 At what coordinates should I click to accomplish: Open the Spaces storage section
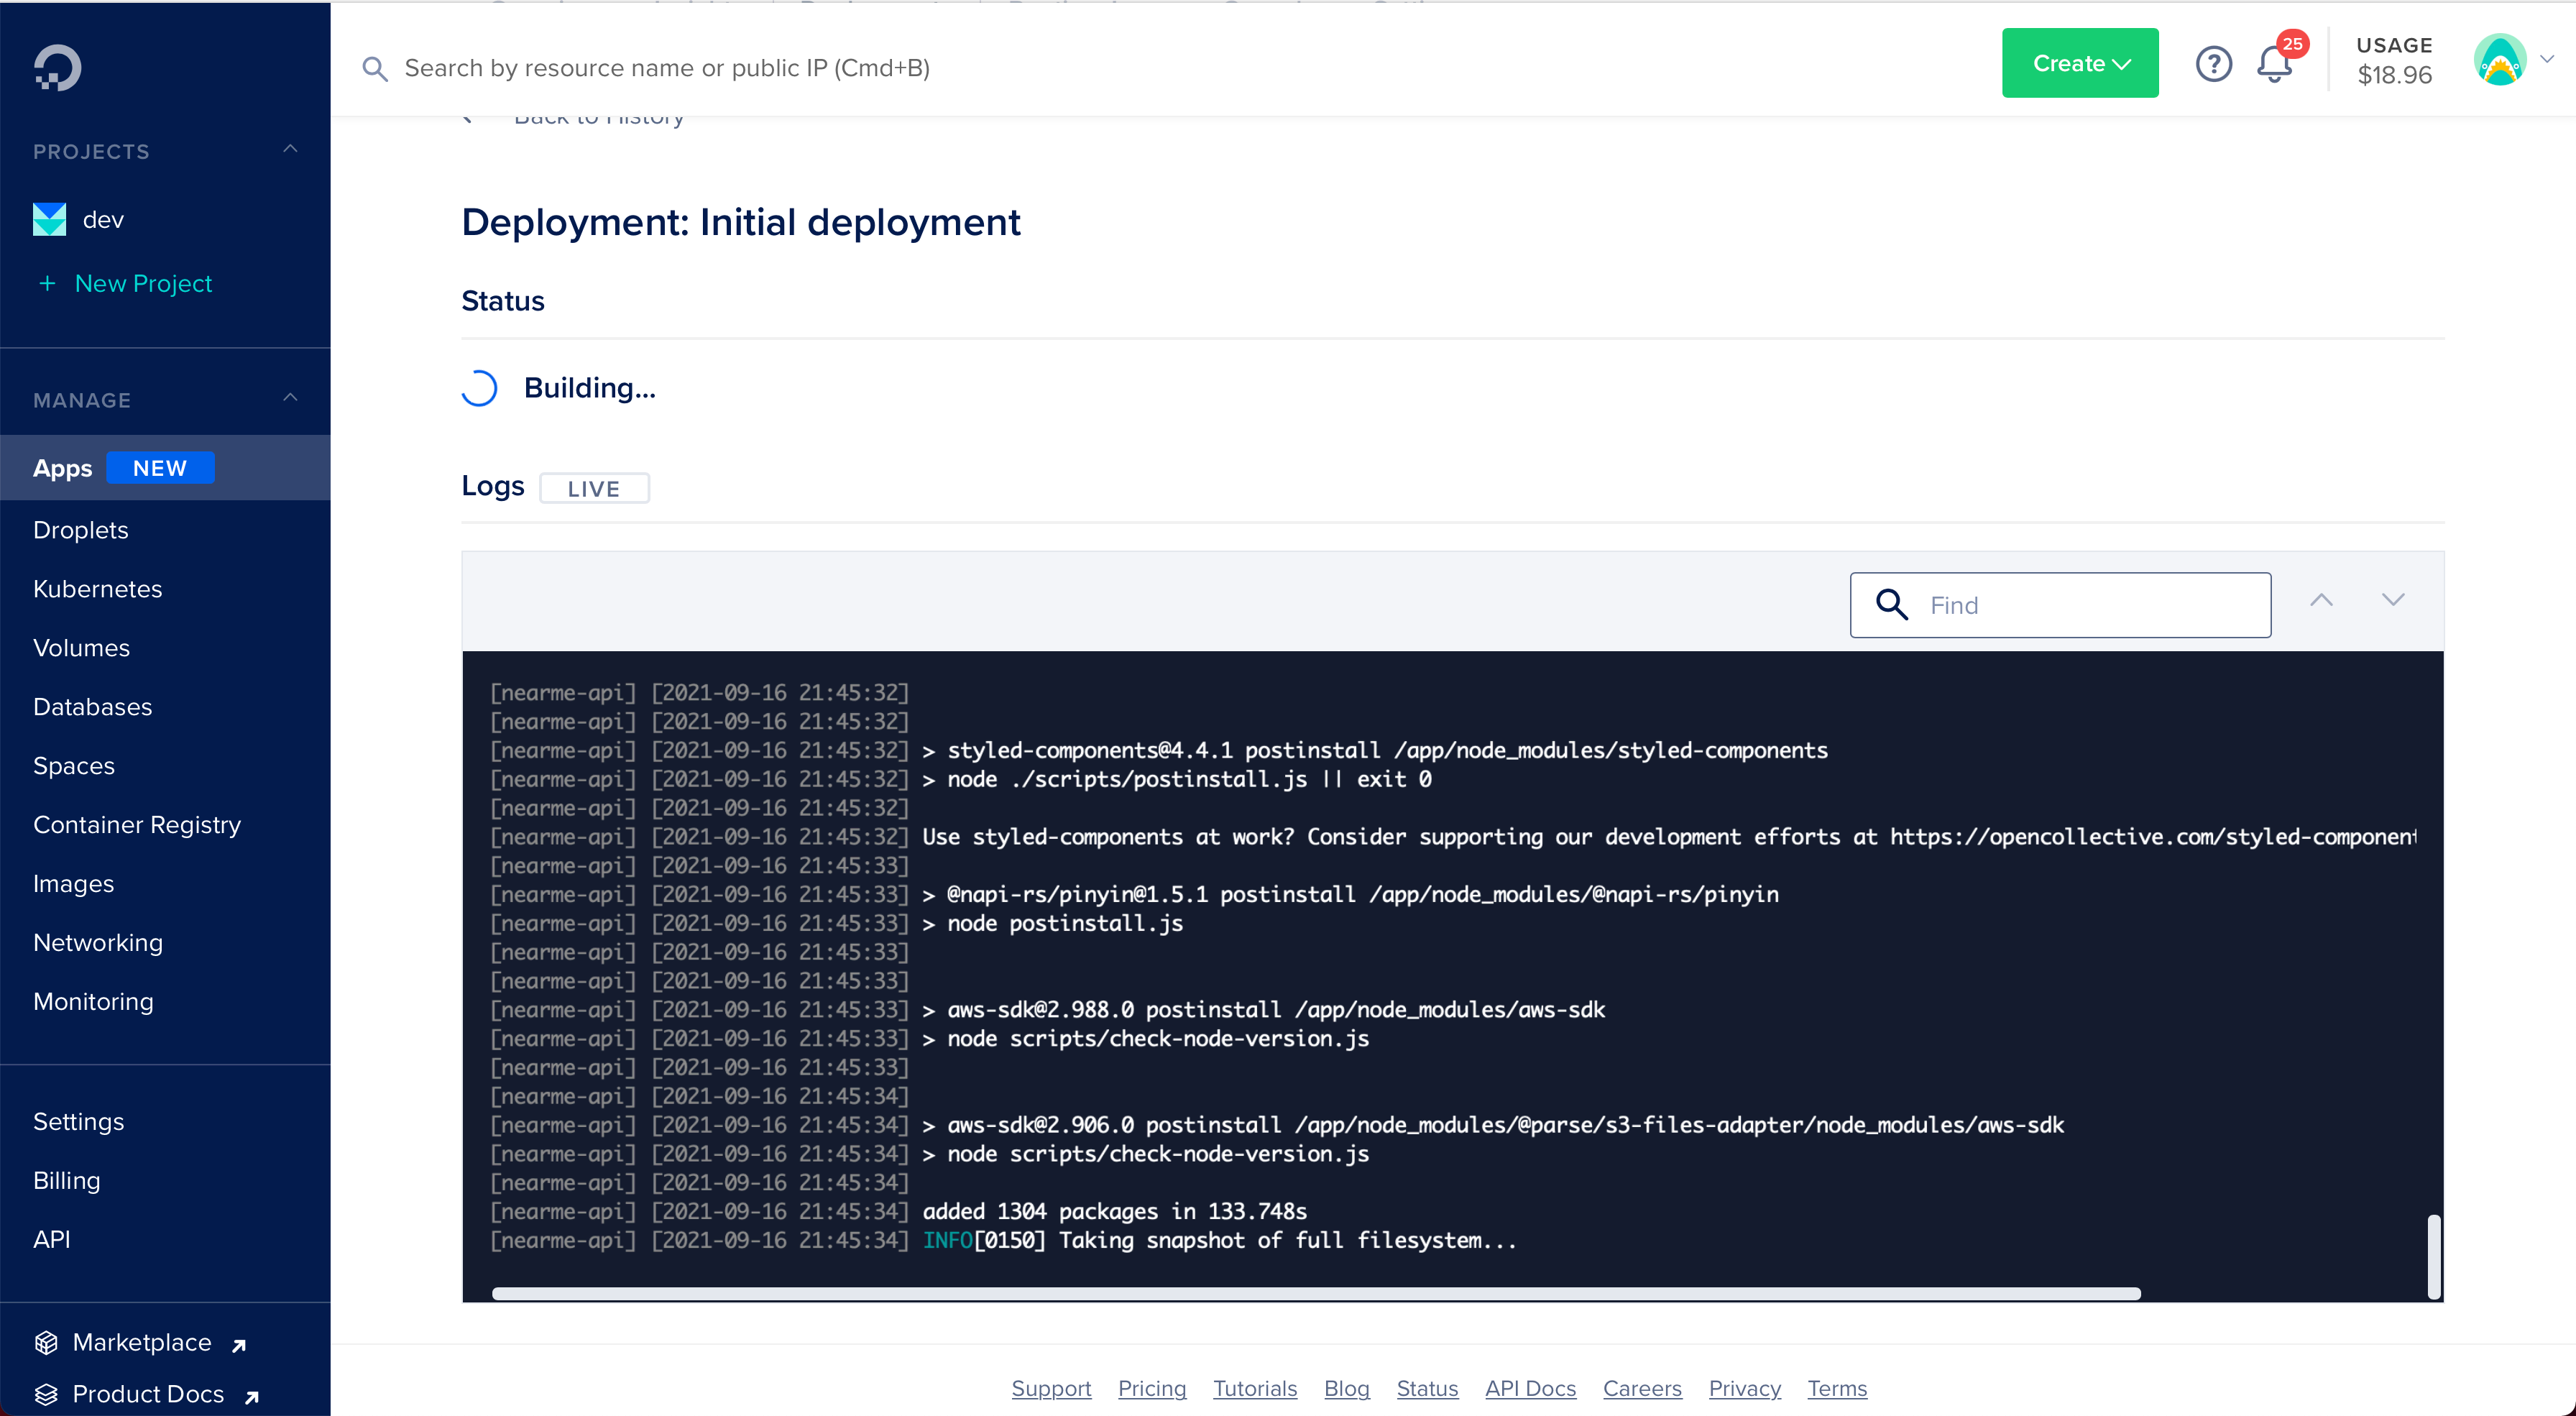tap(73, 766)
